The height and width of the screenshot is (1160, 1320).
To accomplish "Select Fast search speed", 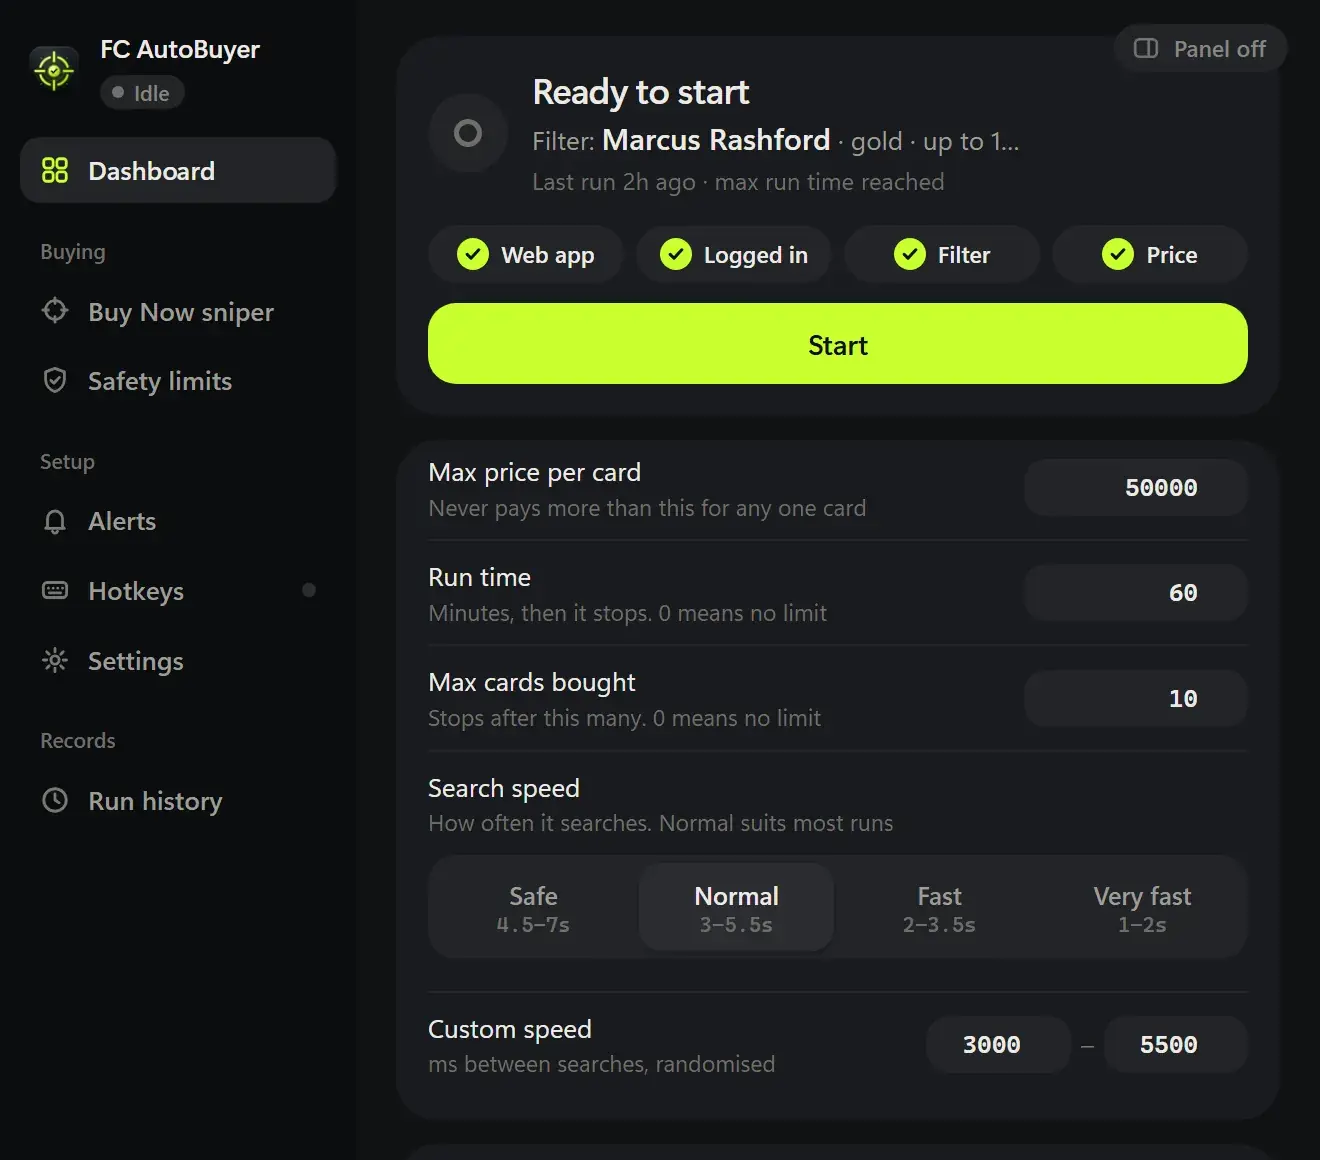I will point(939,908).
